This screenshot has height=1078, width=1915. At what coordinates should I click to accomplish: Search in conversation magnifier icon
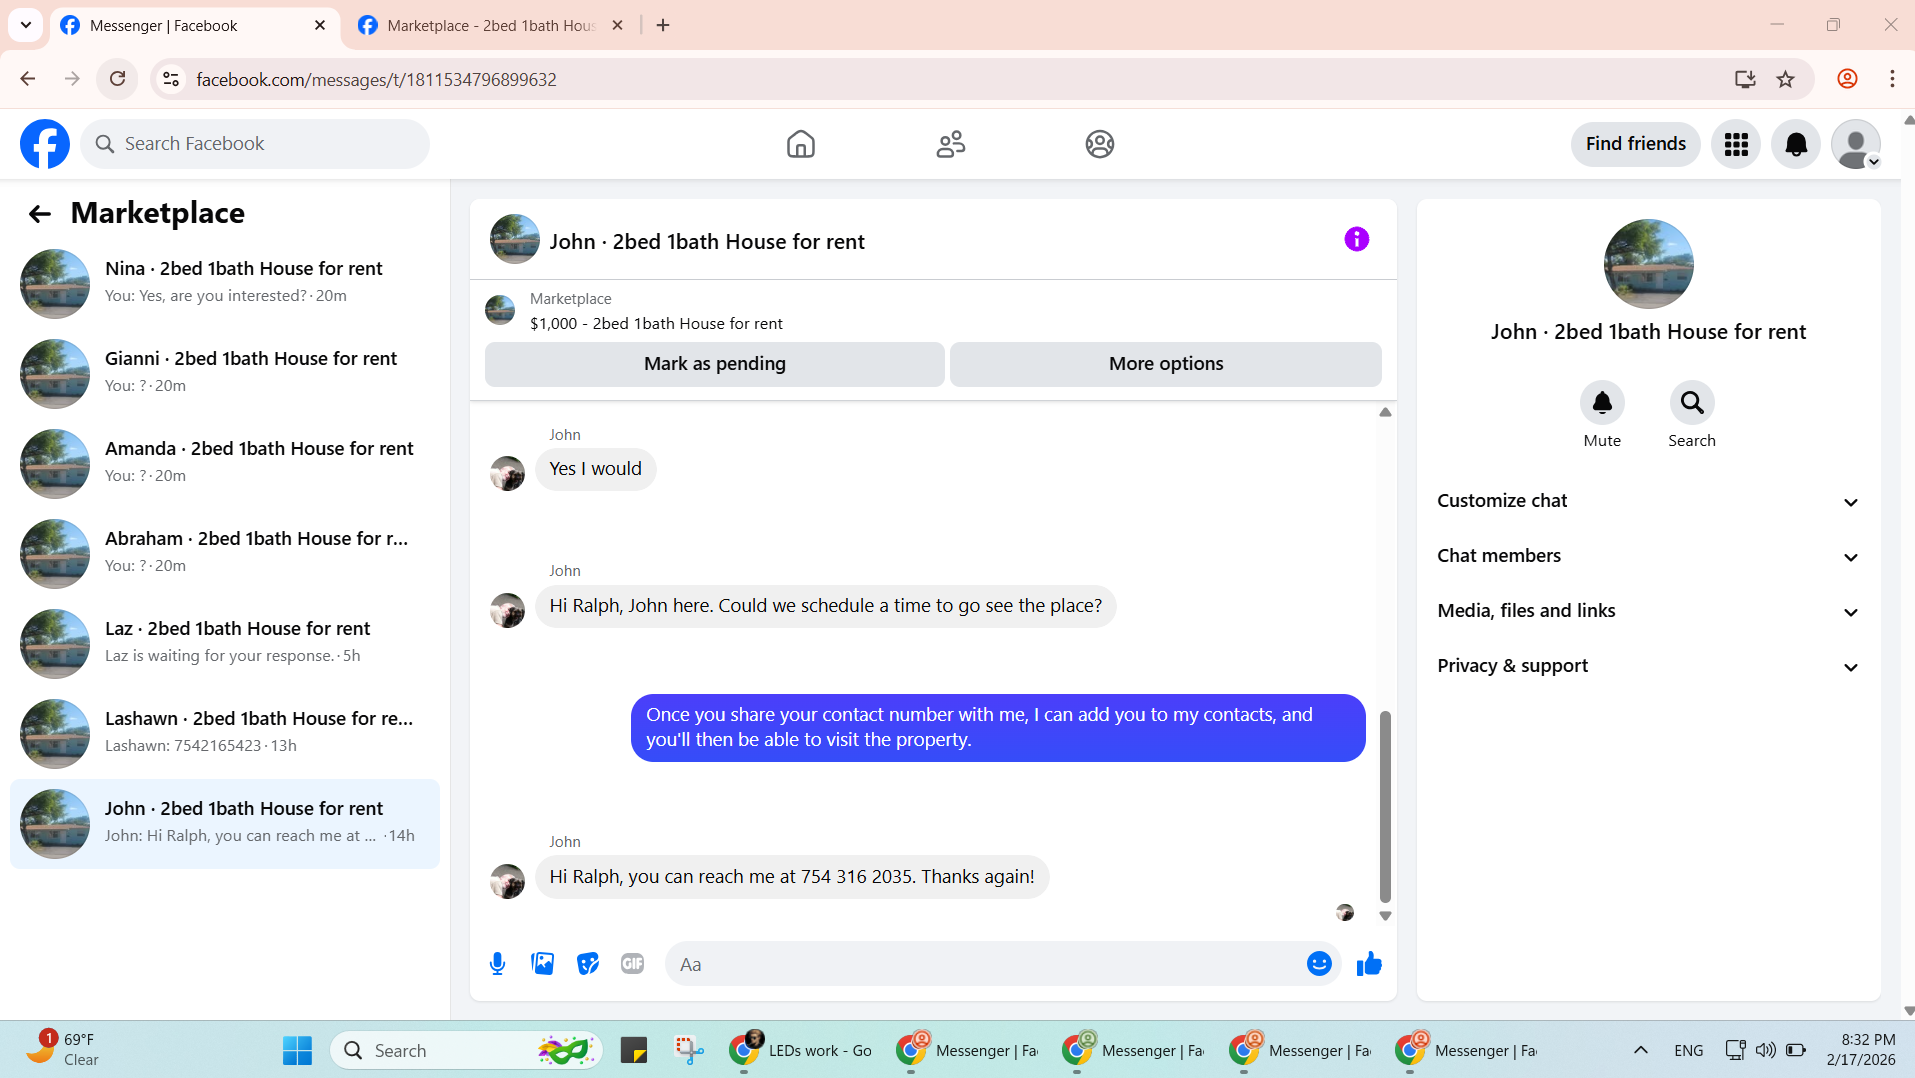point(1692,403)
